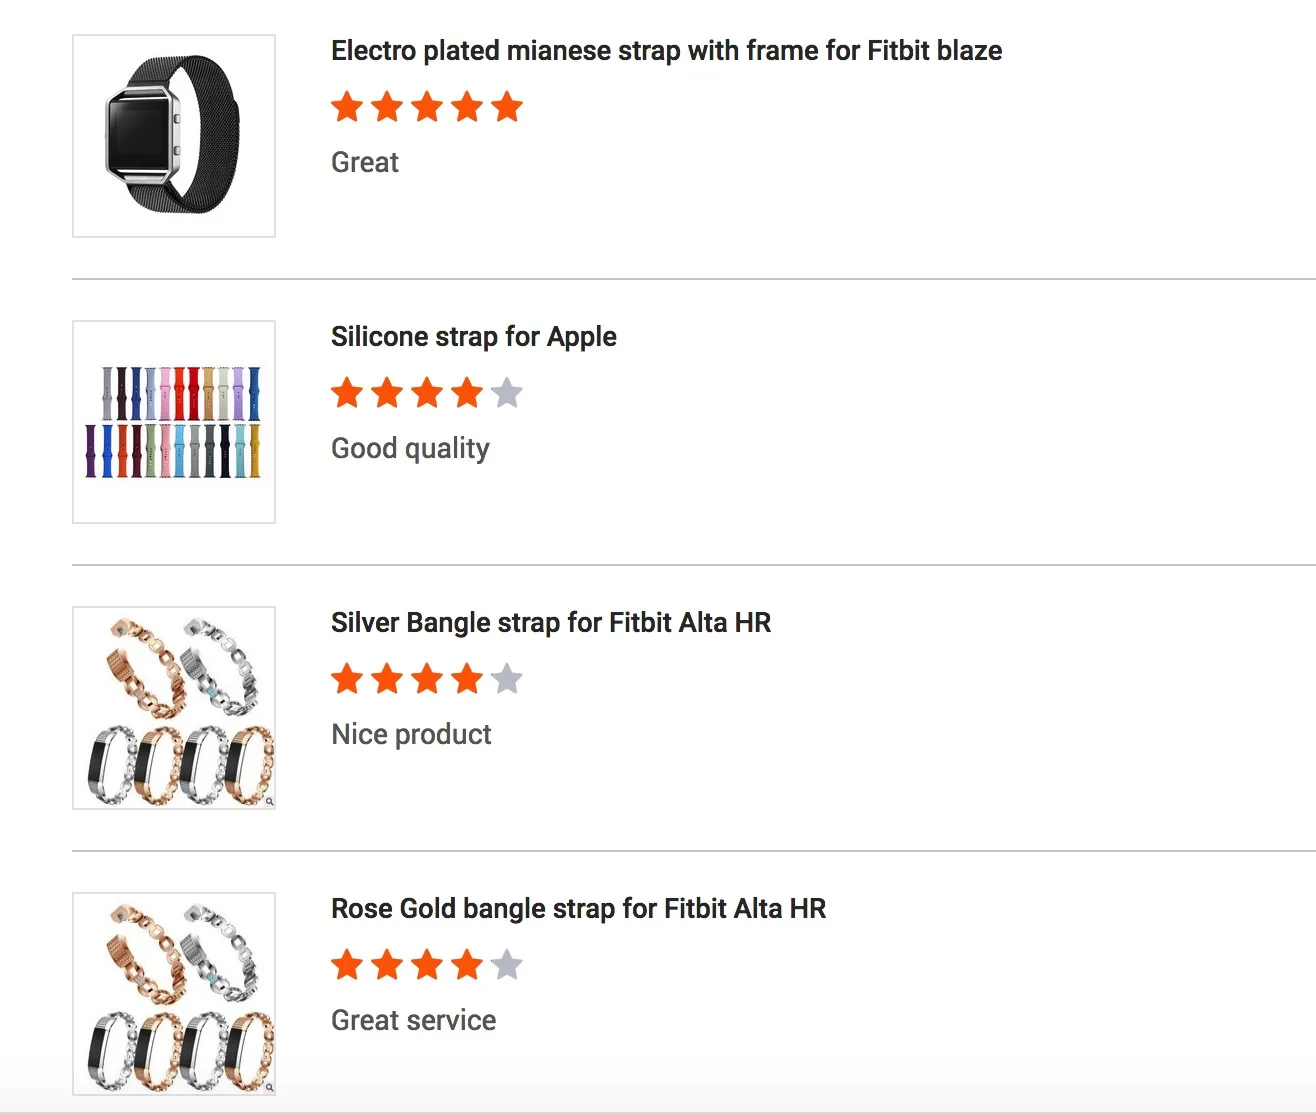This screenshot has height=1114, width=1316.
Task: Click the Fitbit Blaze milanese strap thumbnail
Action: pos(174,136)
